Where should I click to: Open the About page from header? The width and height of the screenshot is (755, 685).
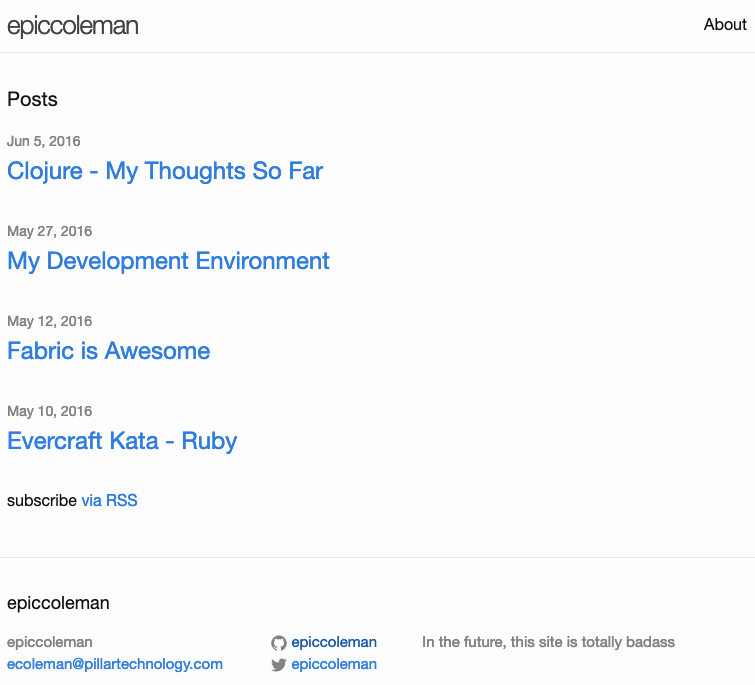tap(724, 25)
